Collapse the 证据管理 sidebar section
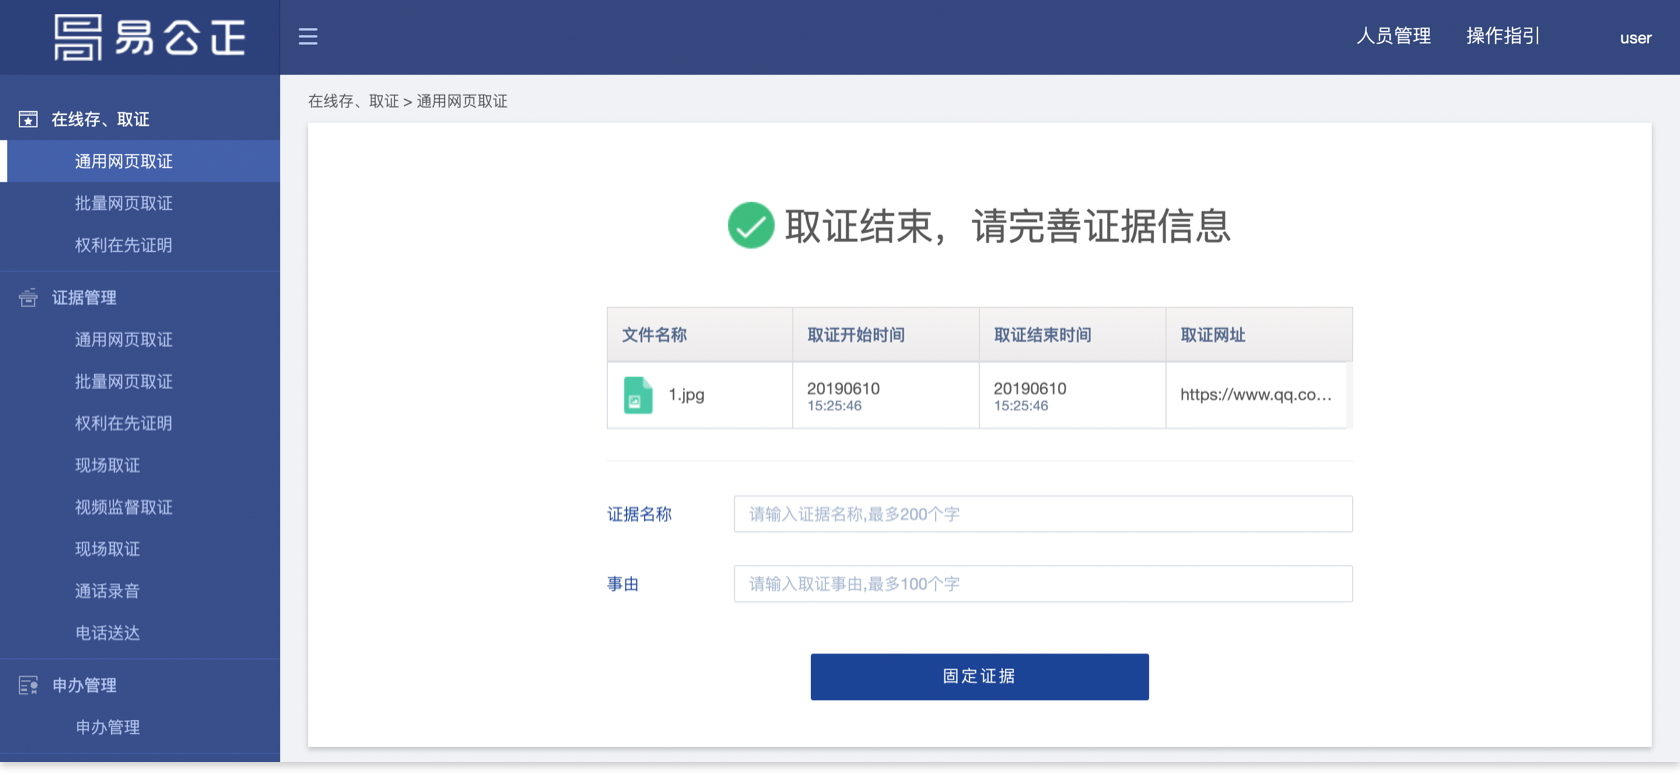This screenshot has width=1680, height=776. pos(84,298)
